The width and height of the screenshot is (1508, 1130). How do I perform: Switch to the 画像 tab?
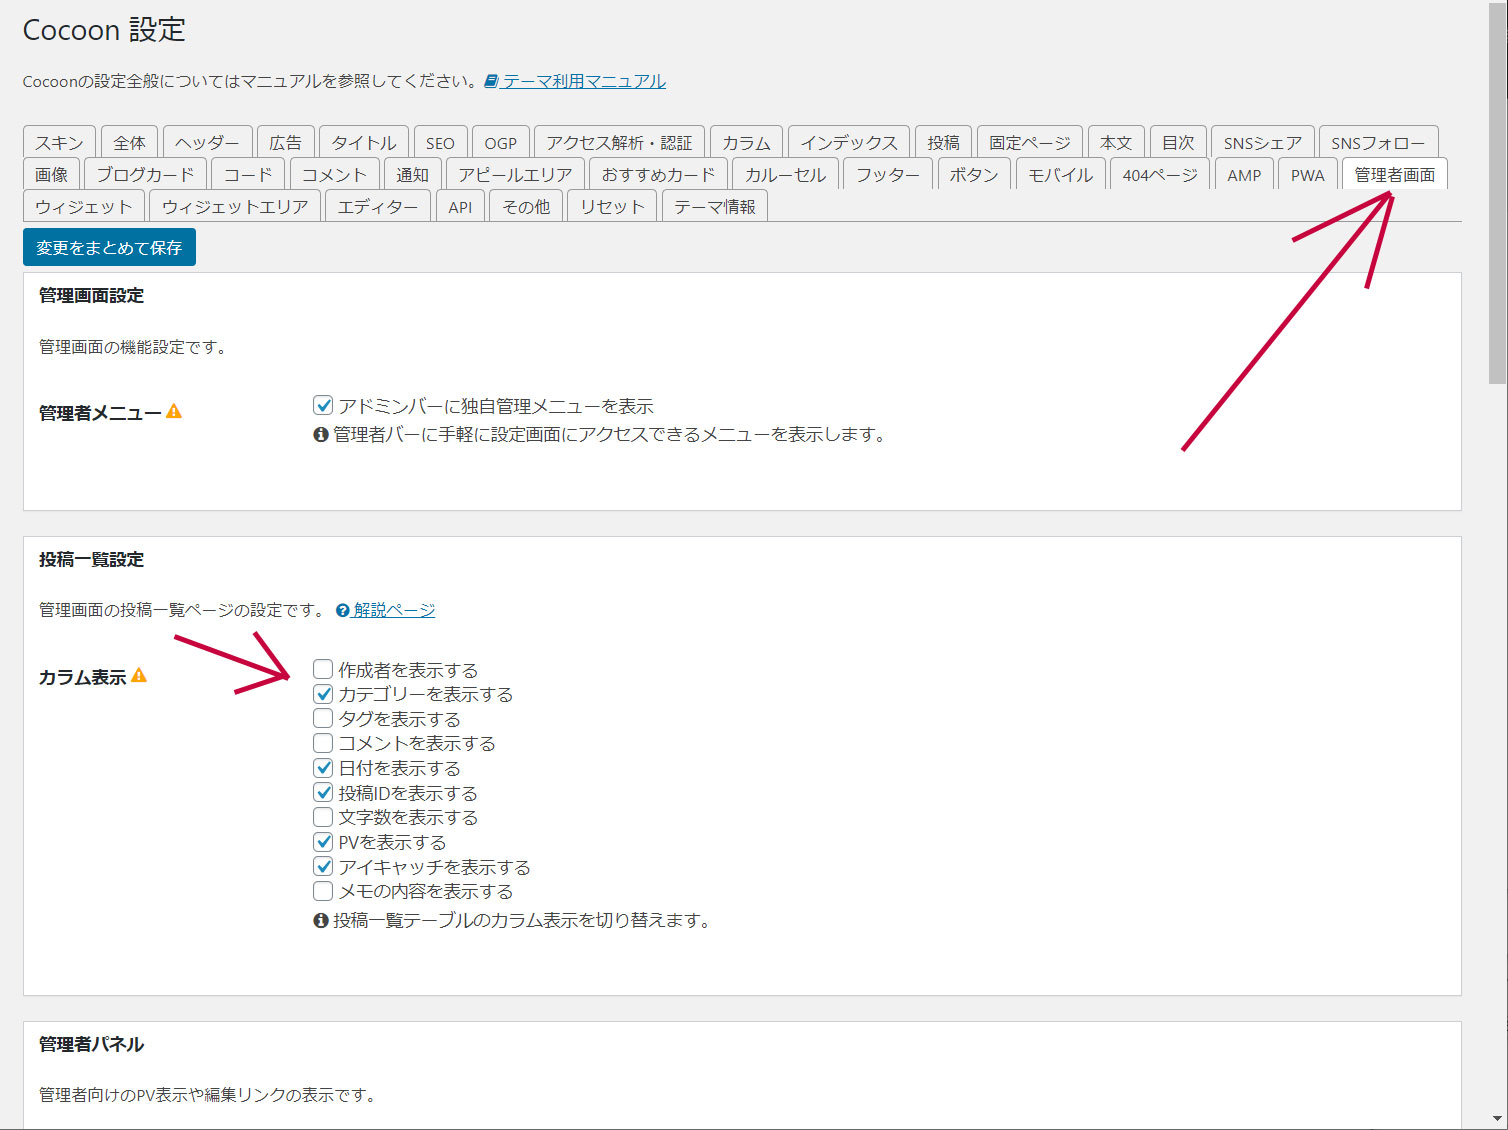(51, 174)
